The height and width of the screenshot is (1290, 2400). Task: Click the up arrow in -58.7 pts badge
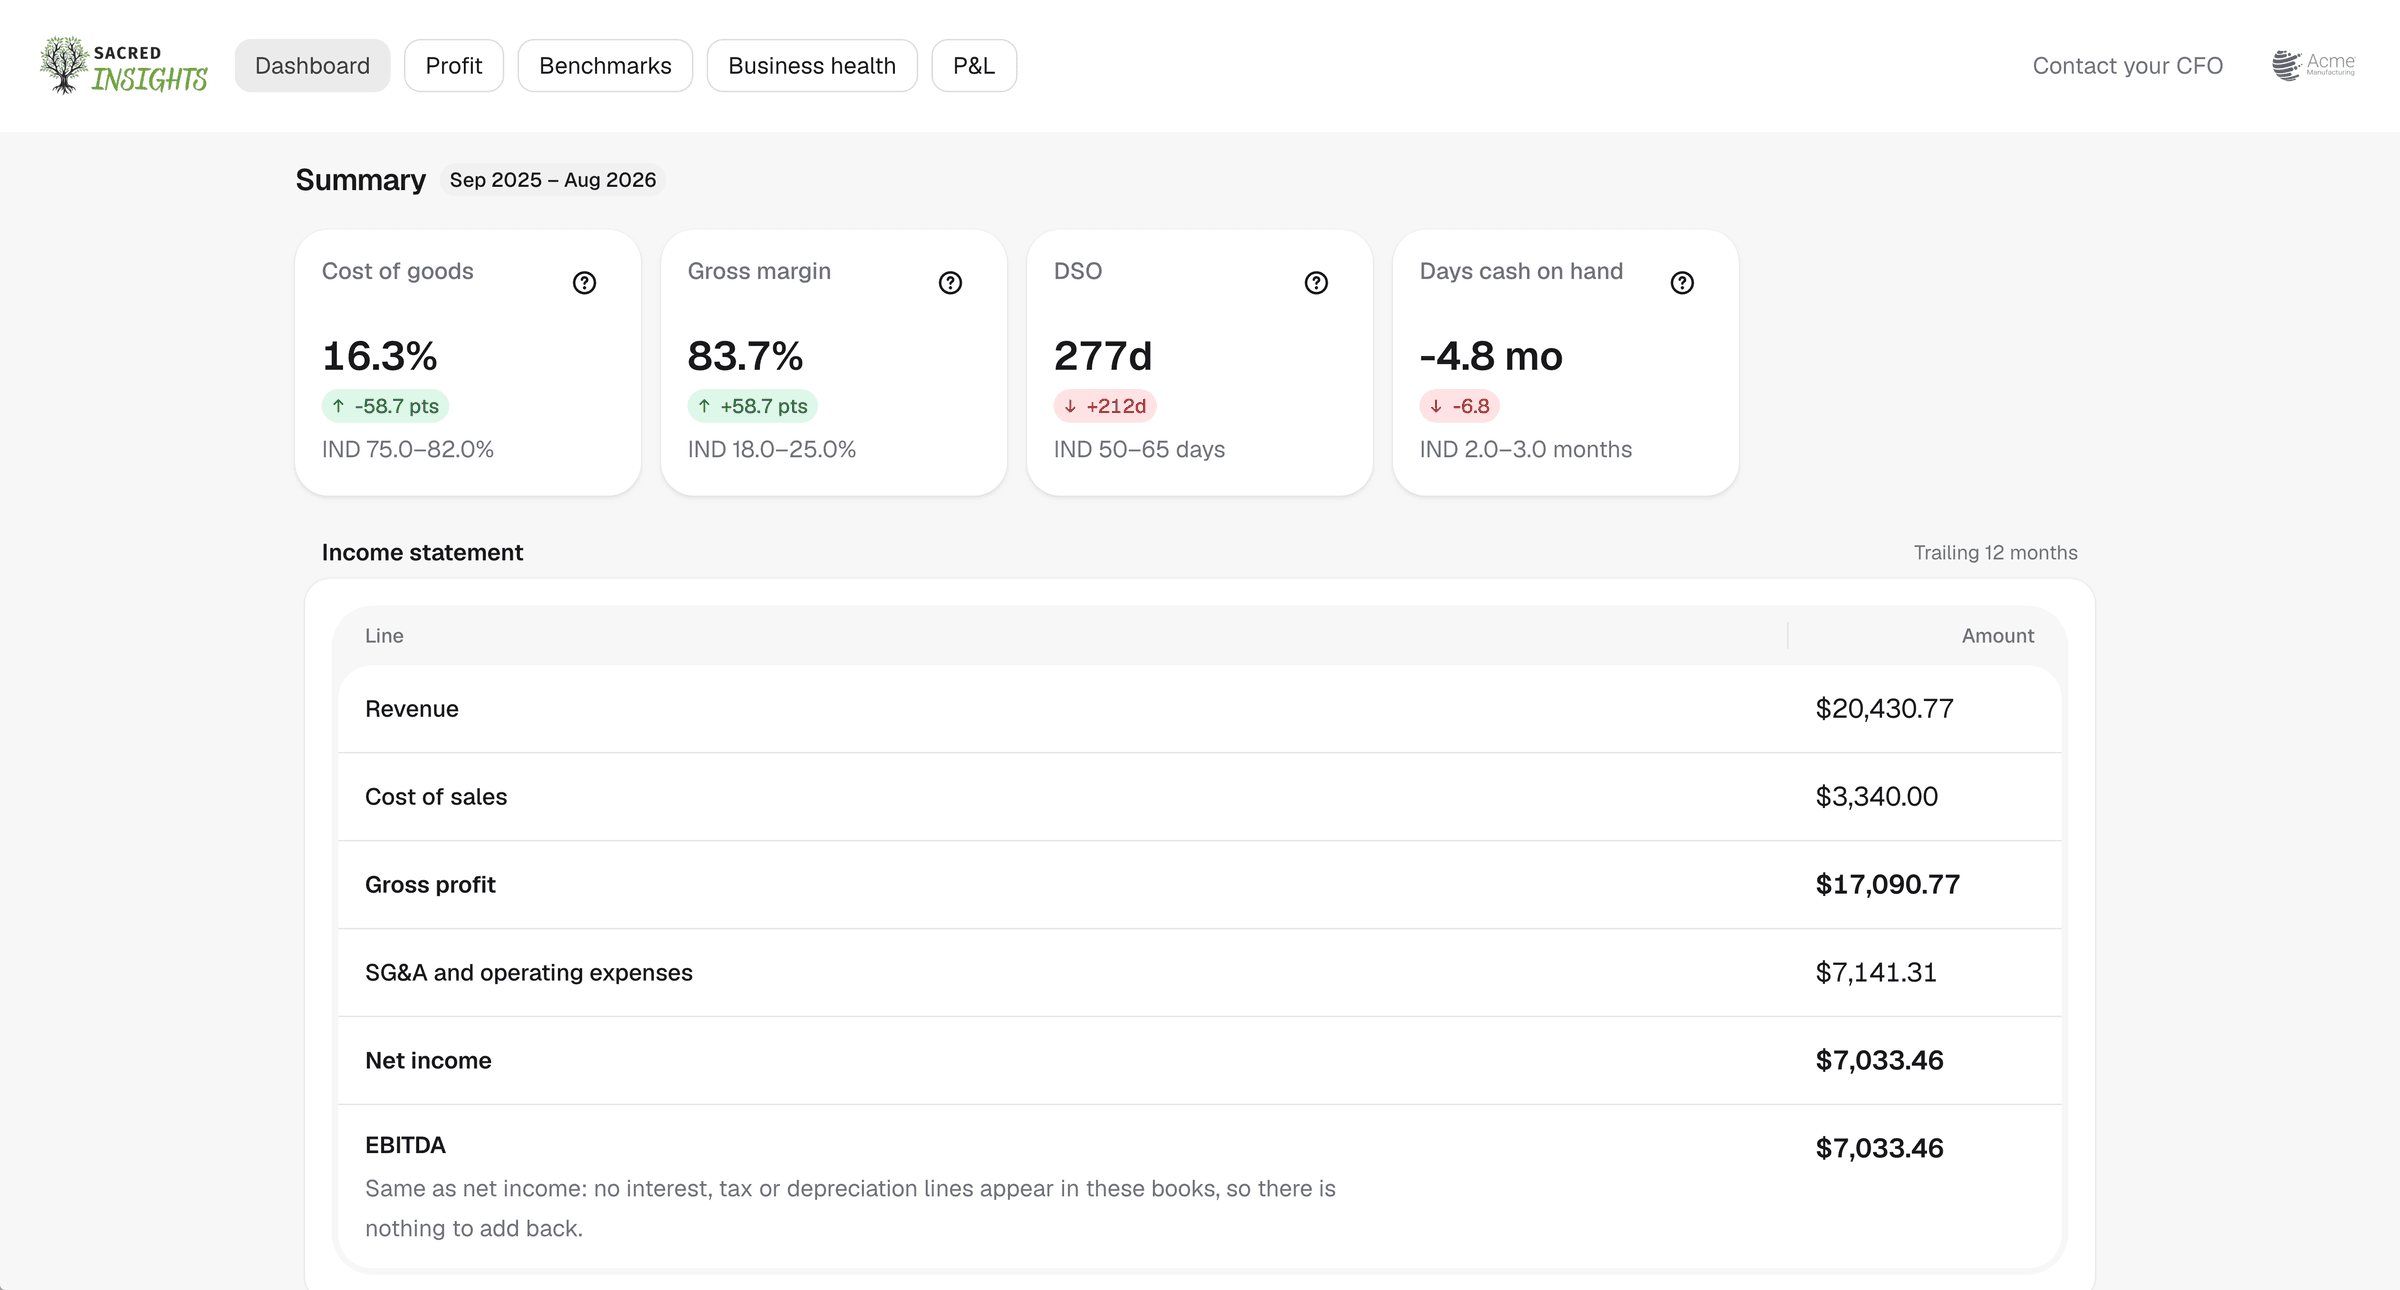339,406
